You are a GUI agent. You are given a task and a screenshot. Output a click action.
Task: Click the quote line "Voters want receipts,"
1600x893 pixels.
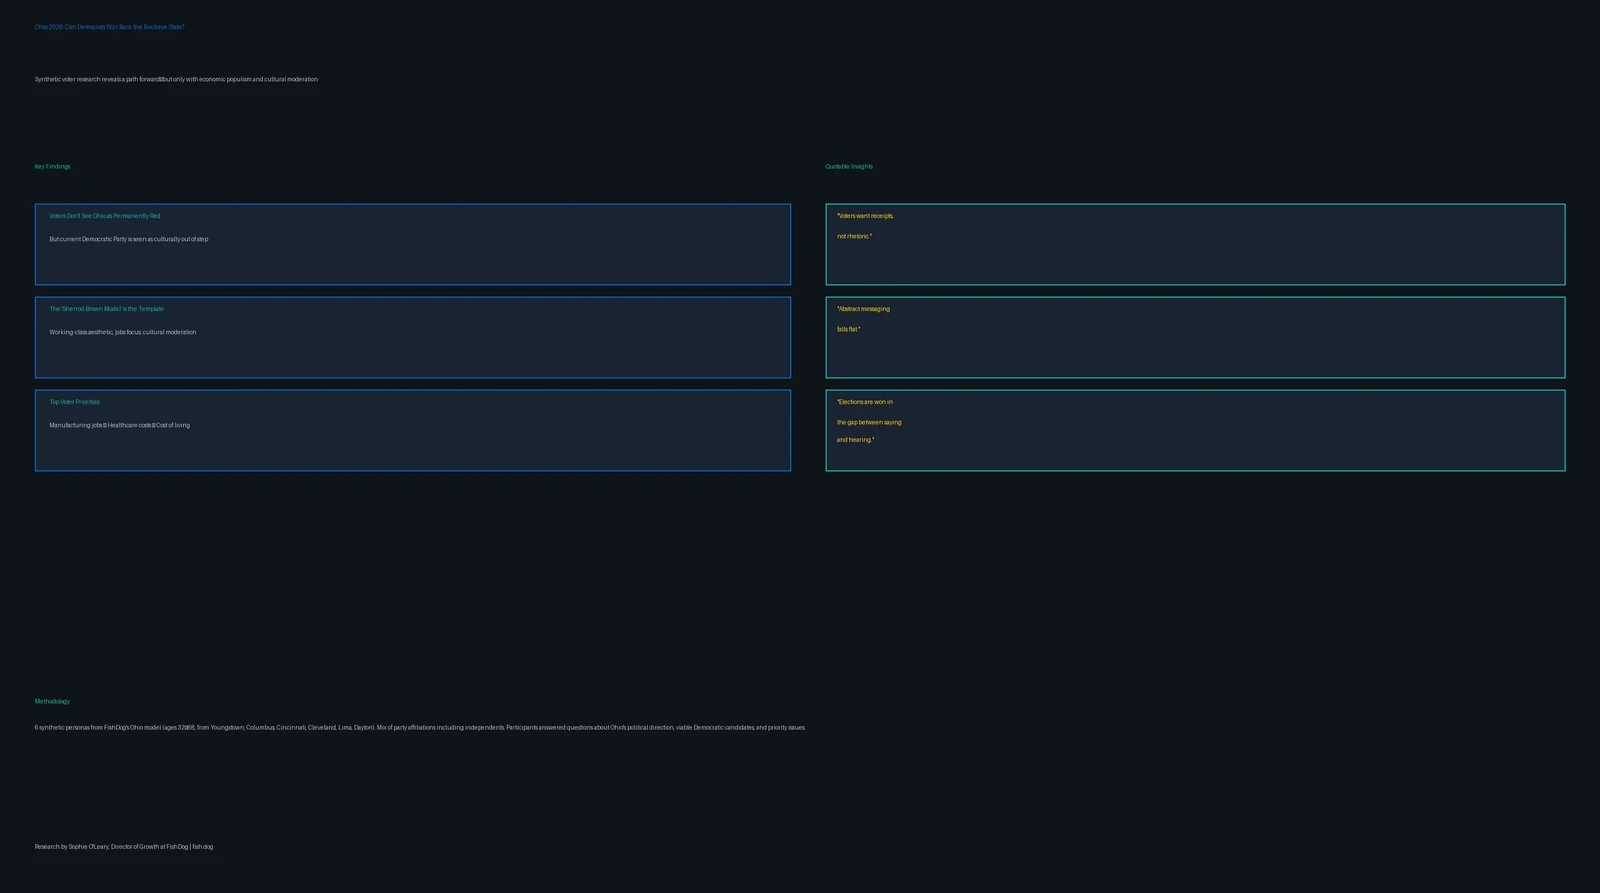866,216
